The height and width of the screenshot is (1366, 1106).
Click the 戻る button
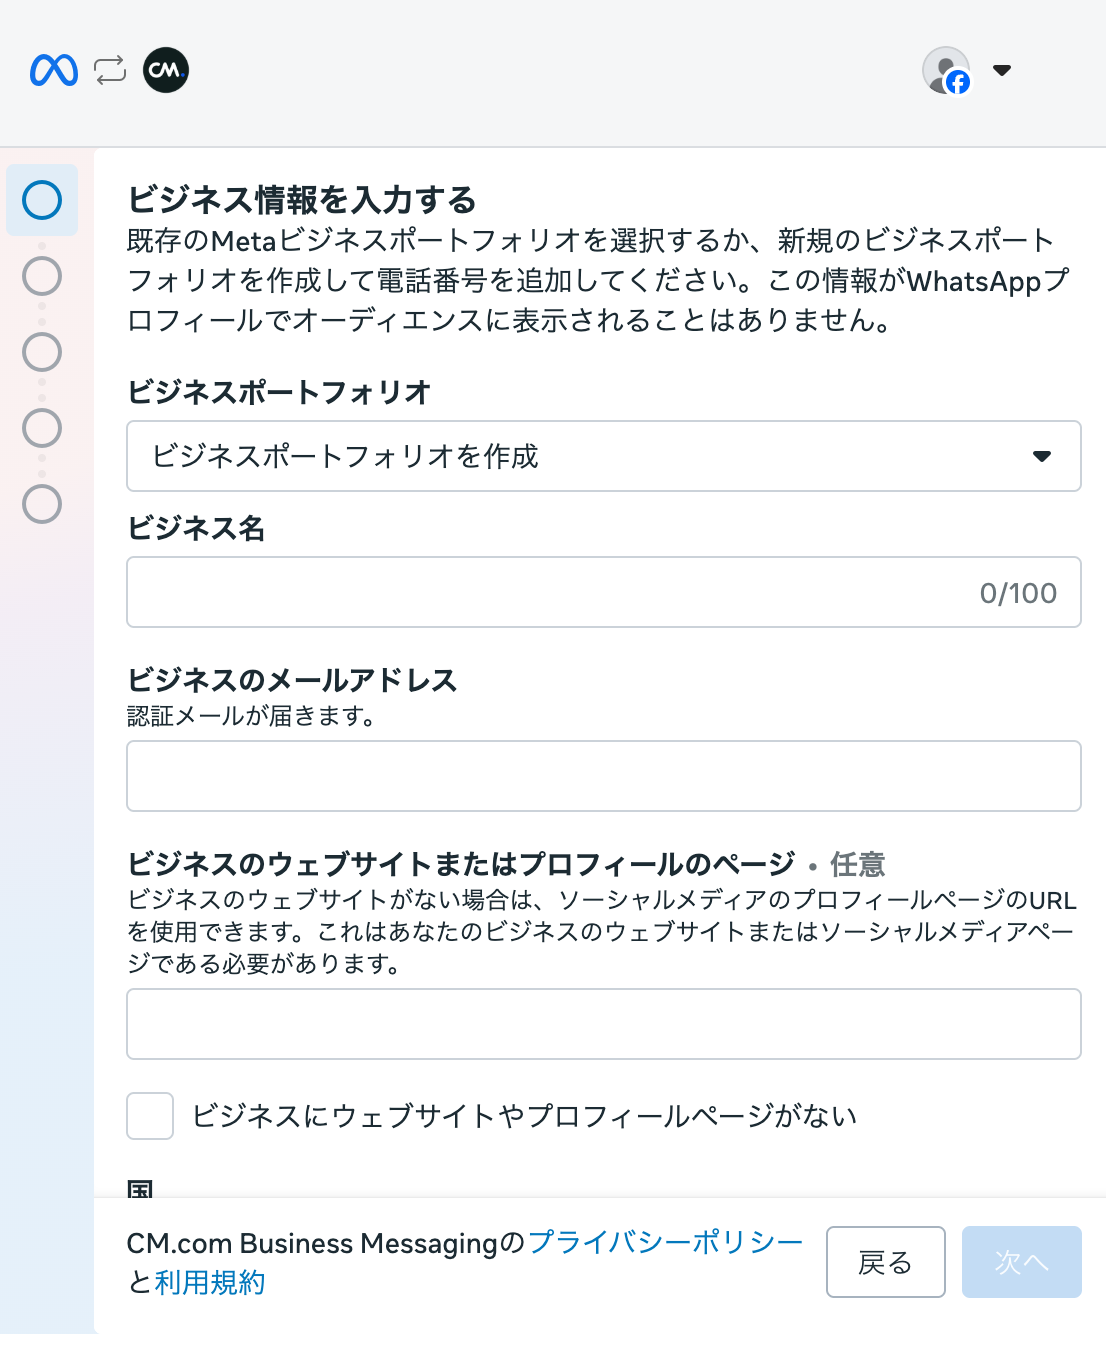pyautogui.click(x=885, y=1262)
